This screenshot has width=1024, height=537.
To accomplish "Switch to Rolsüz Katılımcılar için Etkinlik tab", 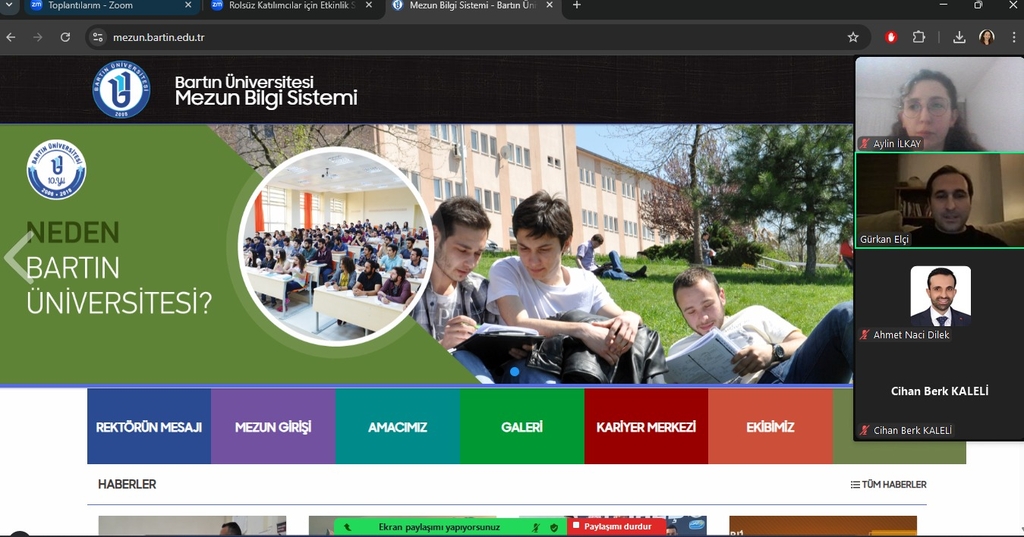I will click(x=291, y=5).
